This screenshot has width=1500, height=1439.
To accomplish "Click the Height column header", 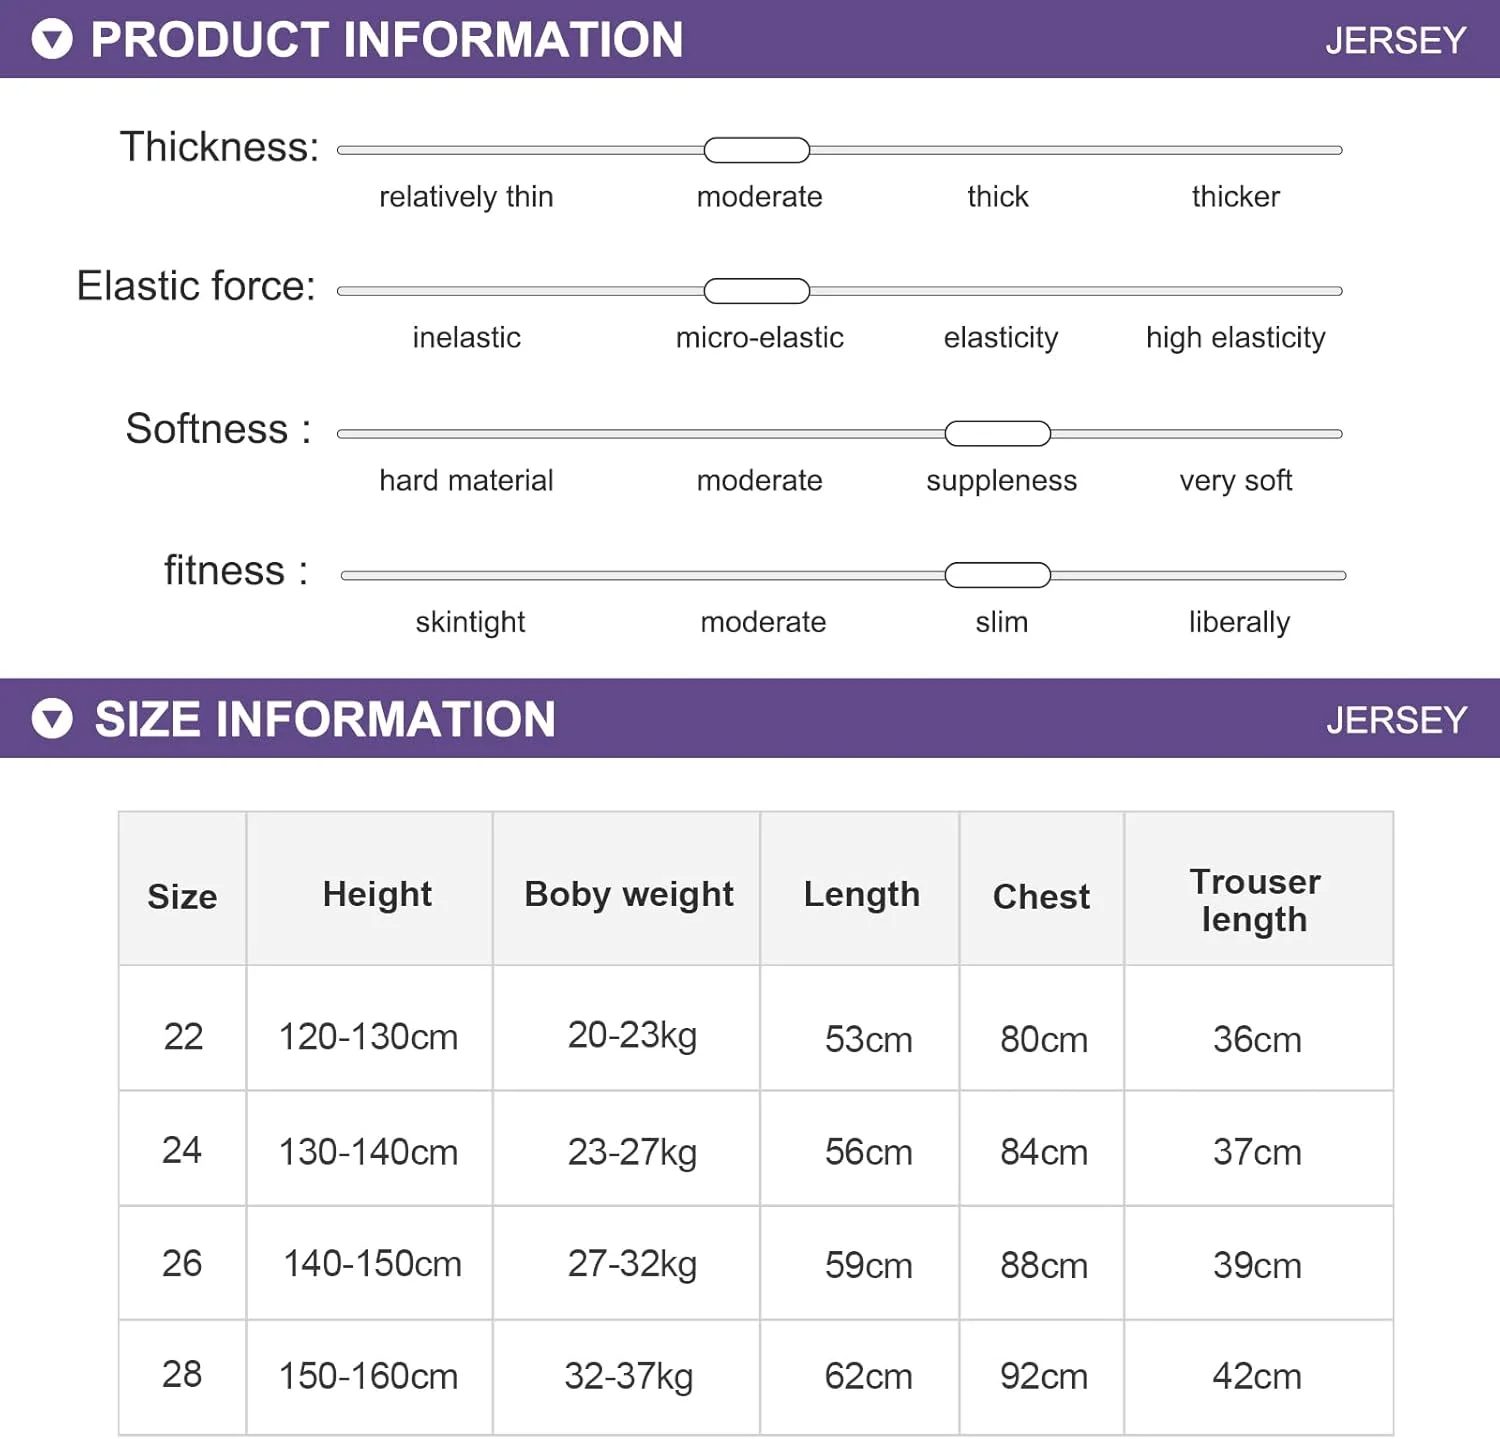I will [x=377, y=894].
